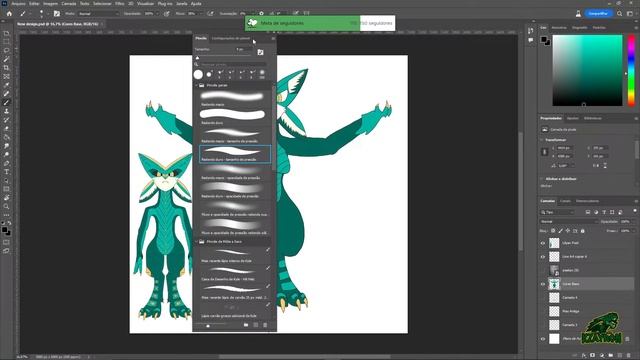Select the Lasso tool
Image resolution: width=640 pixels, height=360 pixels.
(x=7, y=51)
